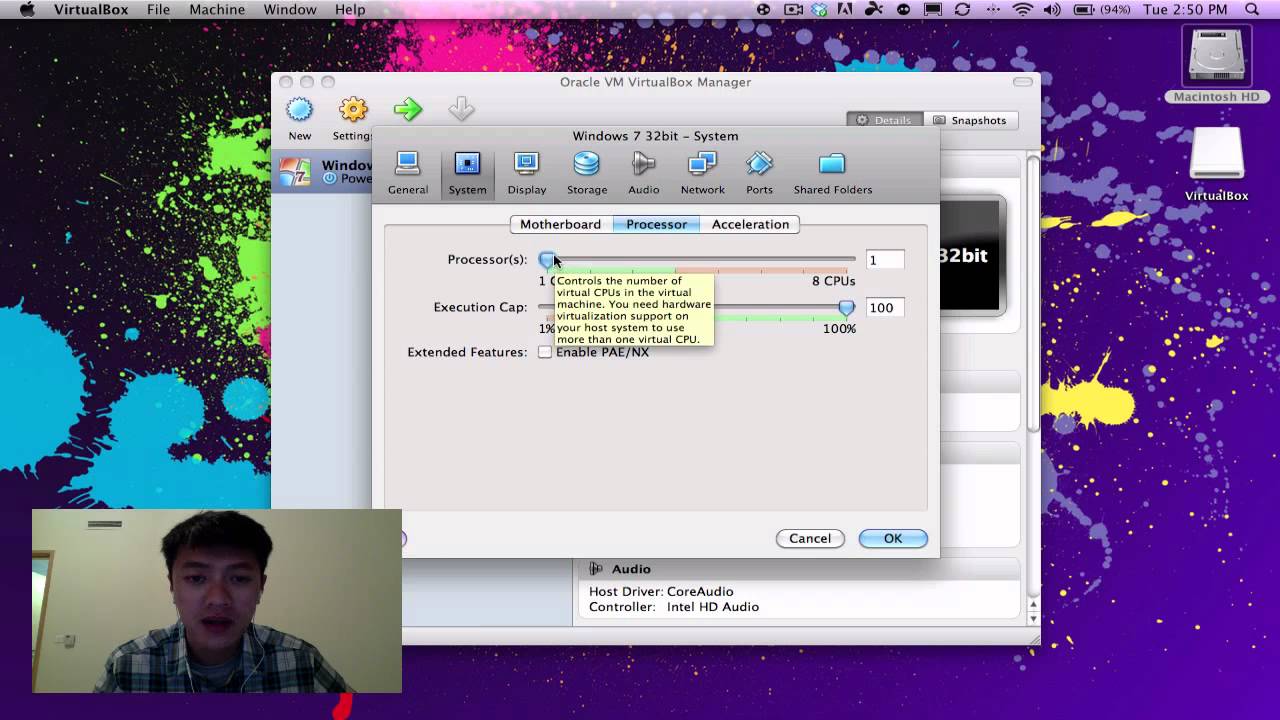Click the New virtual machine icon

(299, 110)
